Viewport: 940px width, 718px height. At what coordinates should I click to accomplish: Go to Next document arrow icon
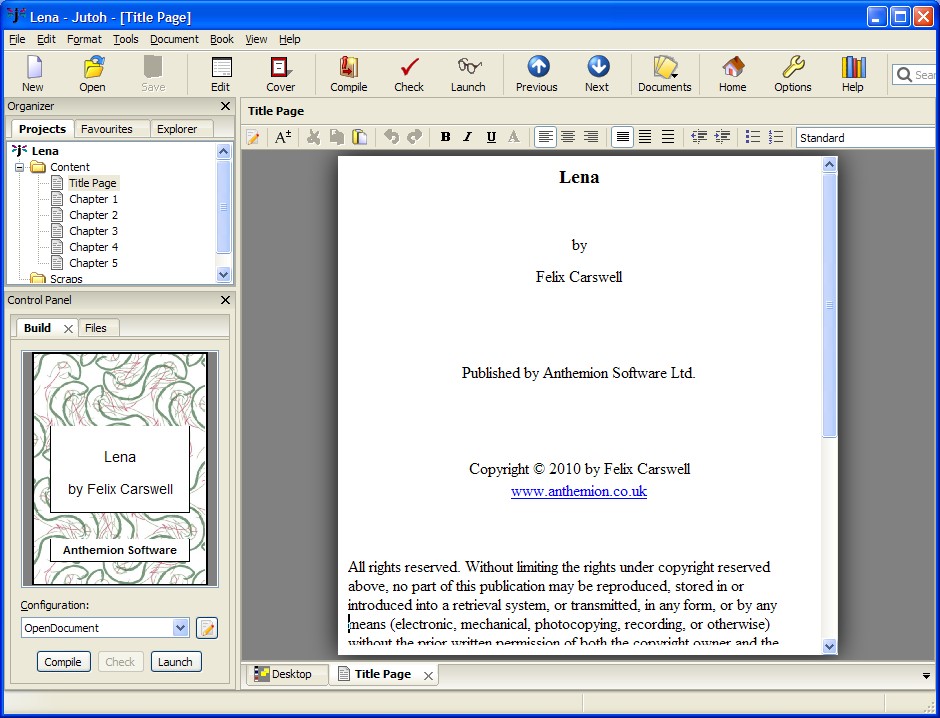(597, 74)
